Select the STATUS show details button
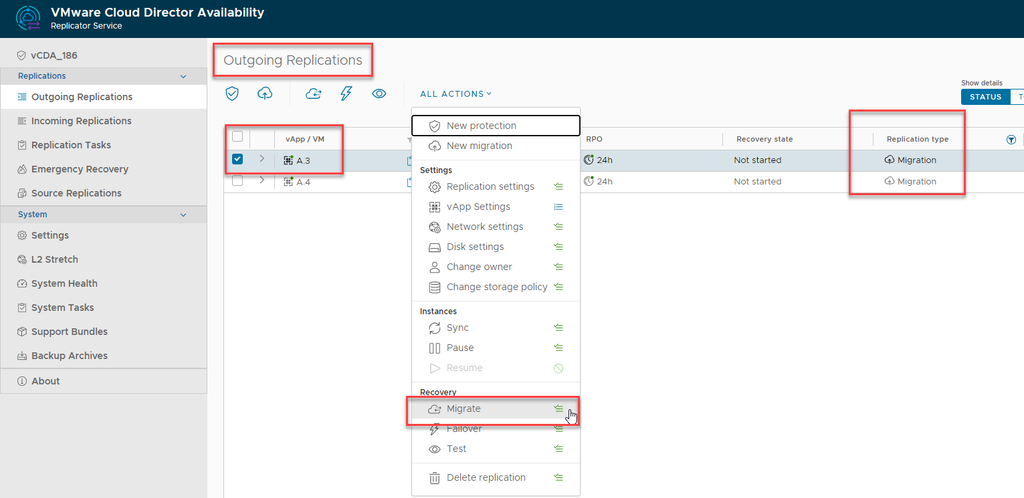The height and width of the screenshot is (498, 1024). 985,97
